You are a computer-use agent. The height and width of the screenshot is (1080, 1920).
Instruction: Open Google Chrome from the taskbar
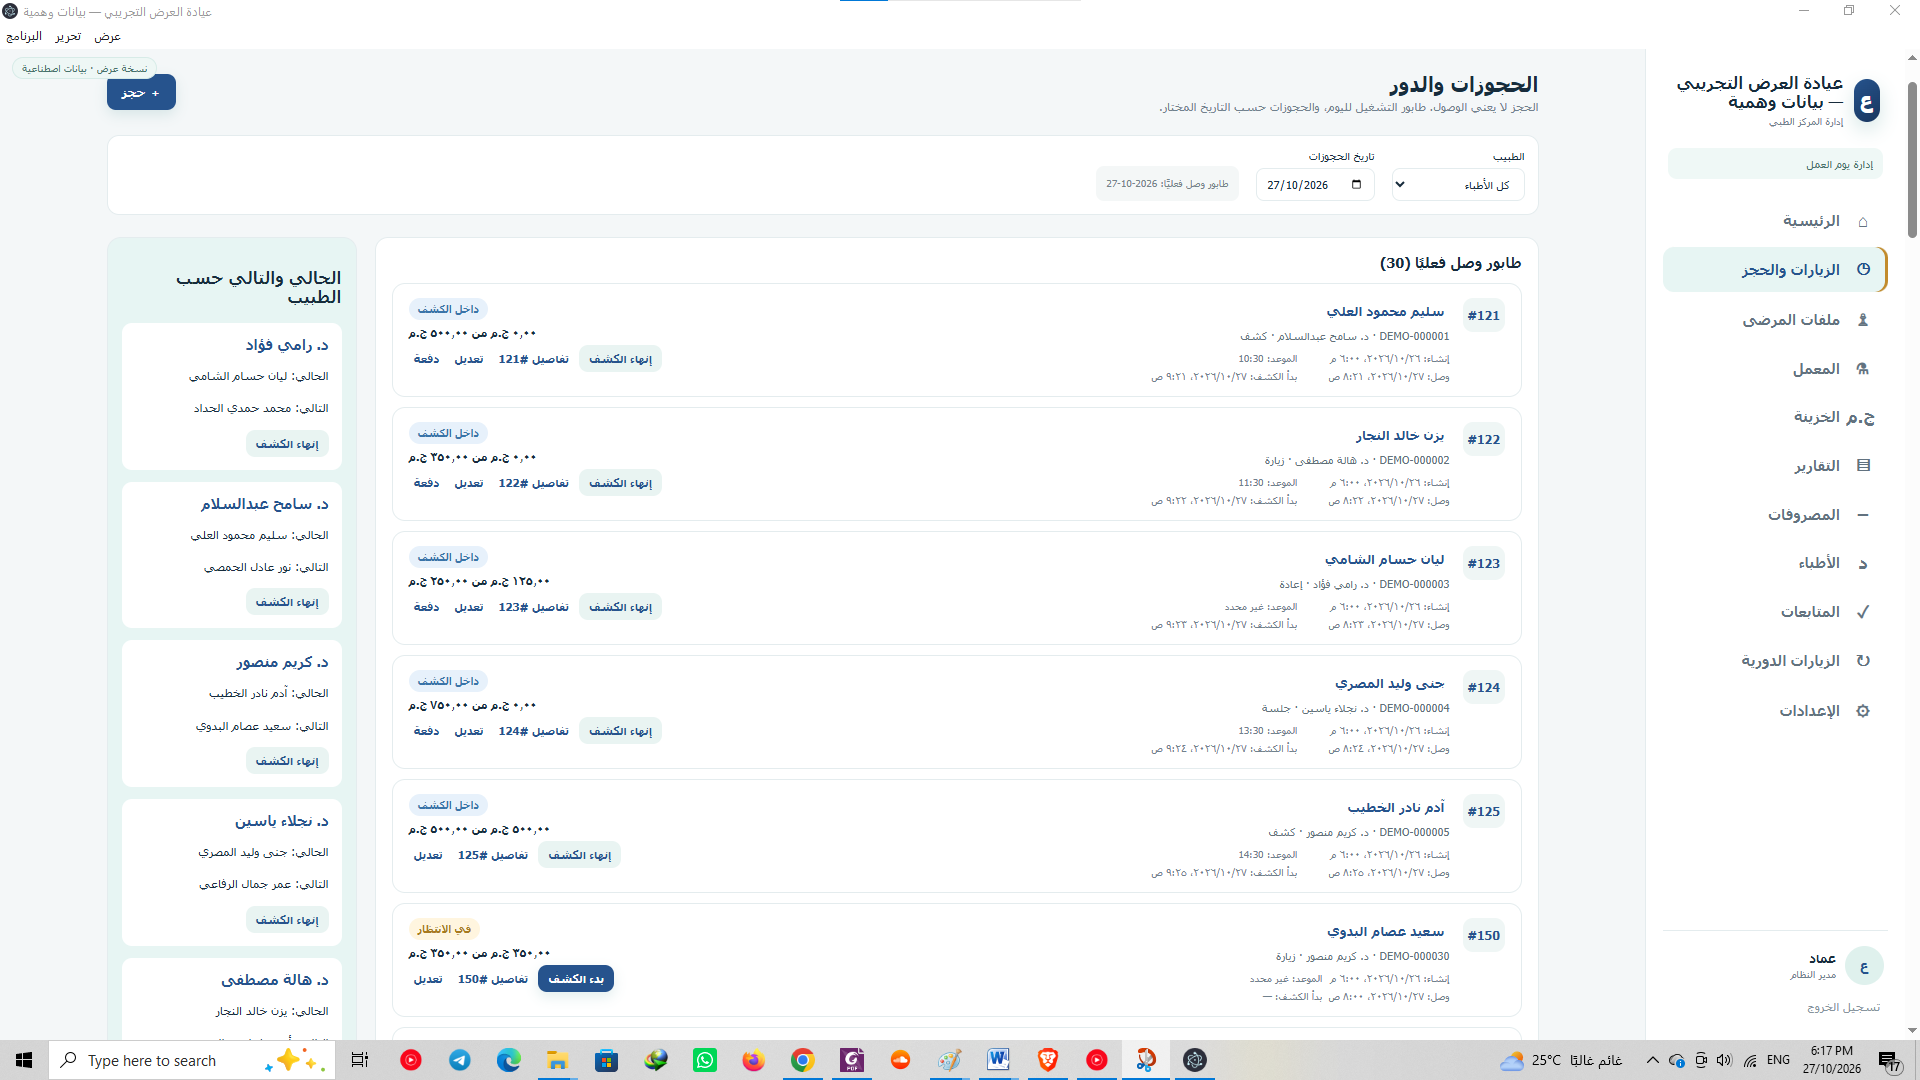[802, 1060]
